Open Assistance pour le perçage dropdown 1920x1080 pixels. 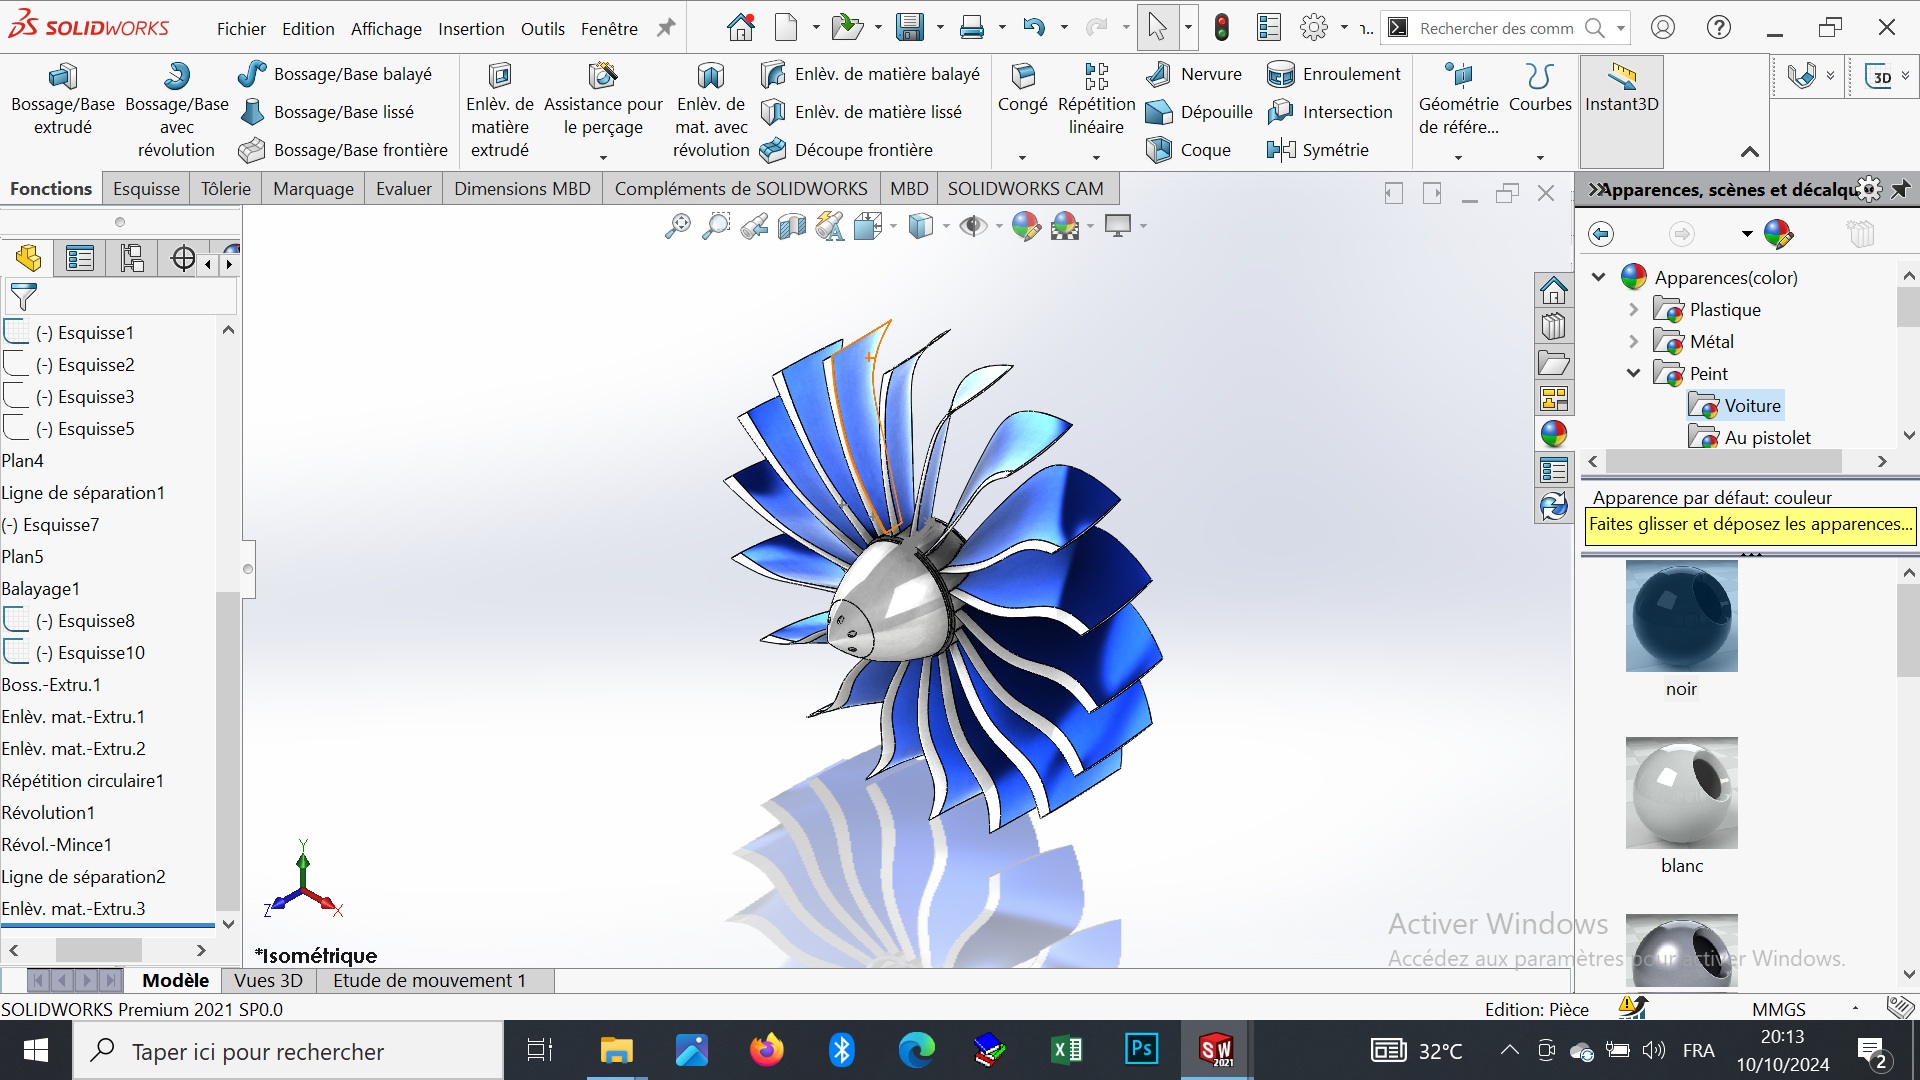(603, 157)
